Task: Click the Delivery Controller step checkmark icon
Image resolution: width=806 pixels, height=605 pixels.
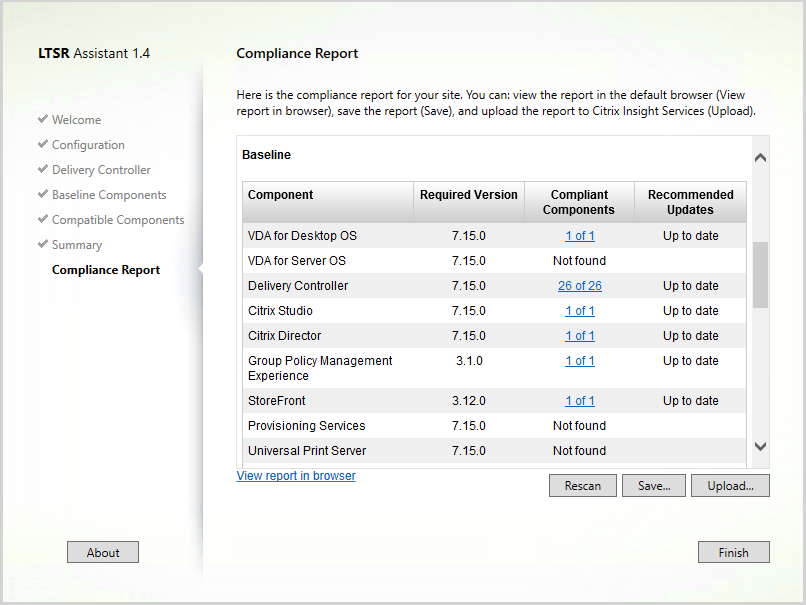Action: coord(43,169)
